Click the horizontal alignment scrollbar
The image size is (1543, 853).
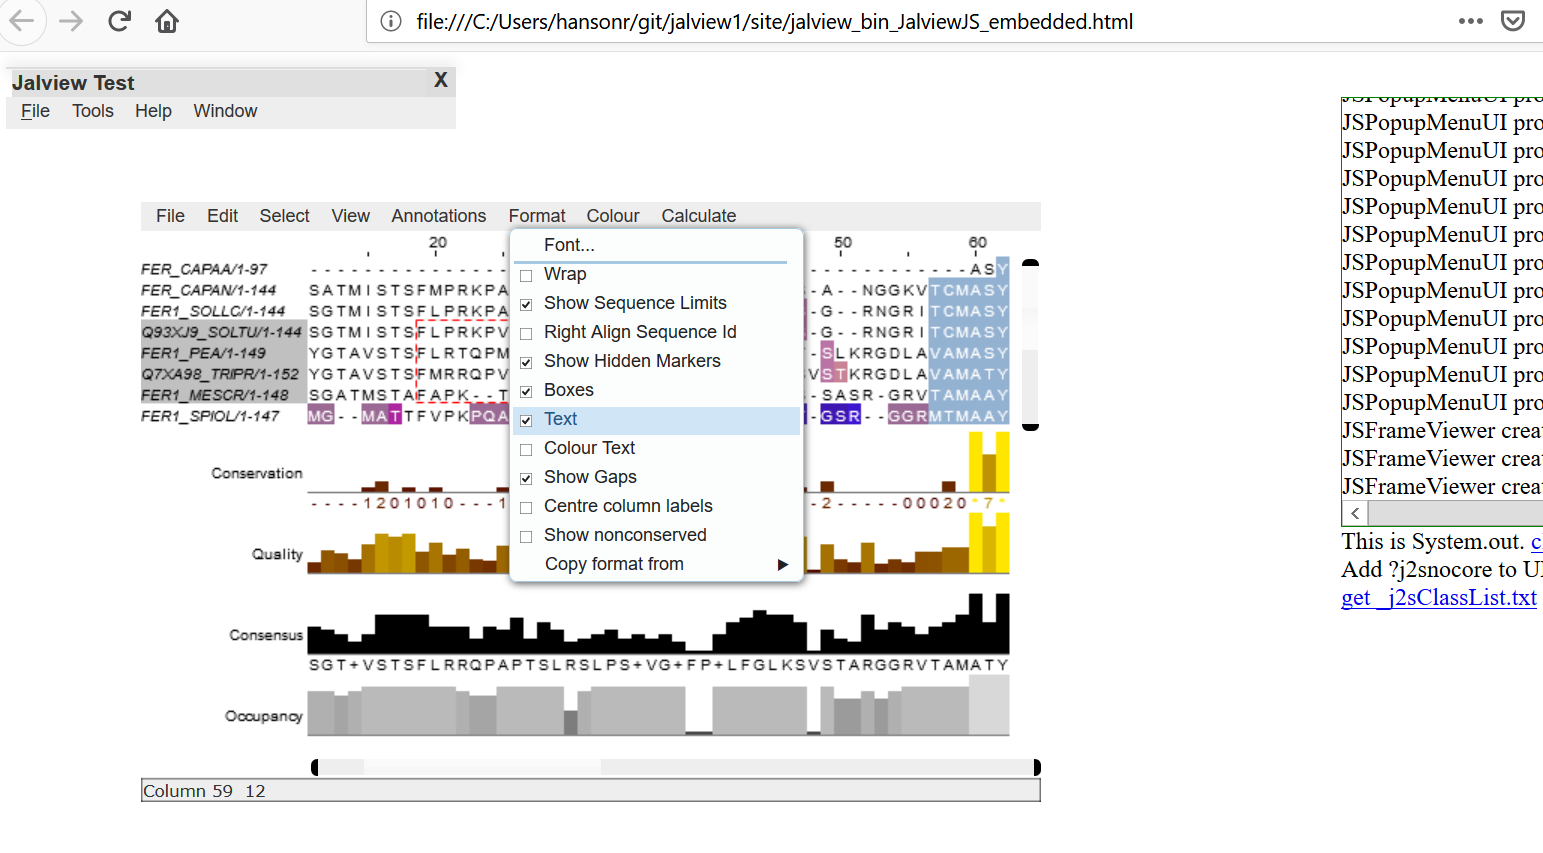point(676,767)
